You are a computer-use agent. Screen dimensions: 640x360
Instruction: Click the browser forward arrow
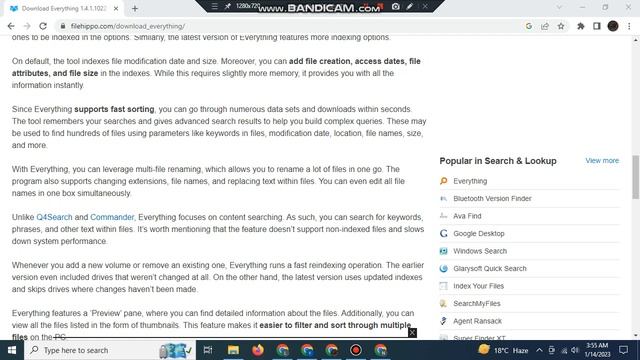click(x=27, y=26)
